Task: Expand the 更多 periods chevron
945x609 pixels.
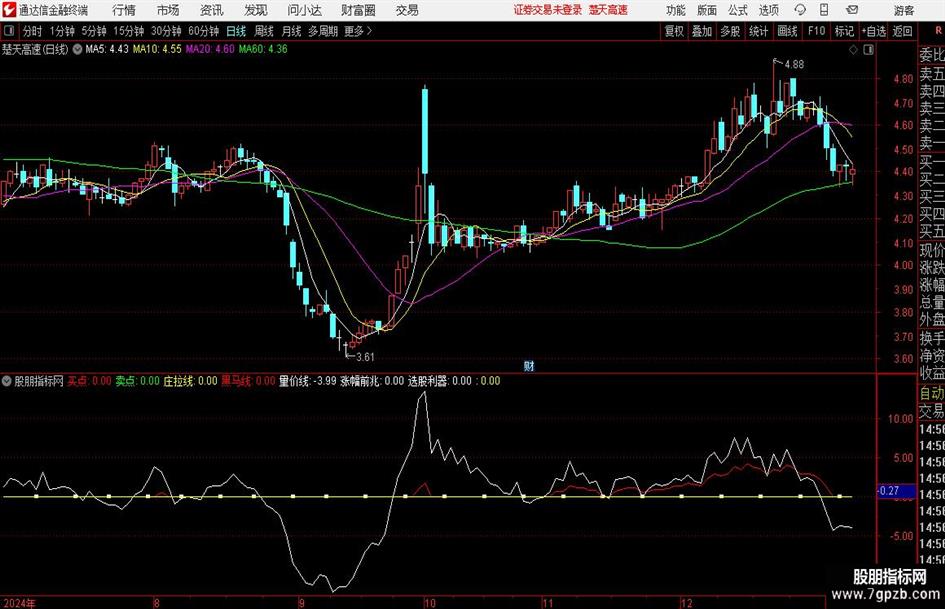Action: pyautogui.click(x=369, y=31)
